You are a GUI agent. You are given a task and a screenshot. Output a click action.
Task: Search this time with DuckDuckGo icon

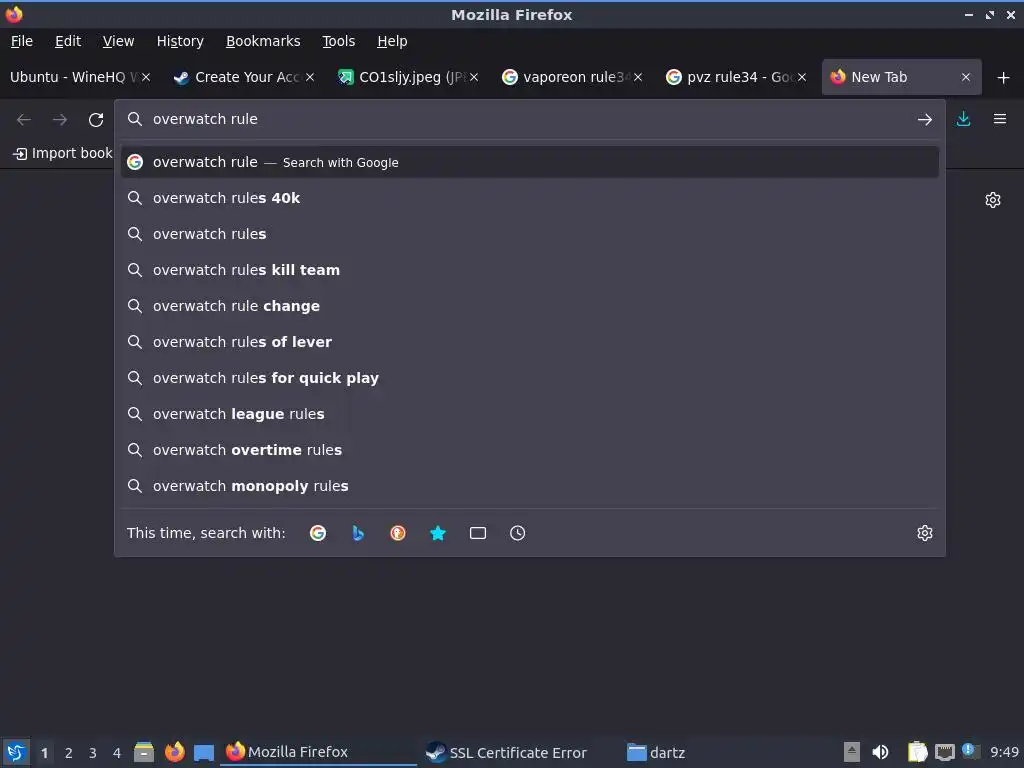point(398,533)
